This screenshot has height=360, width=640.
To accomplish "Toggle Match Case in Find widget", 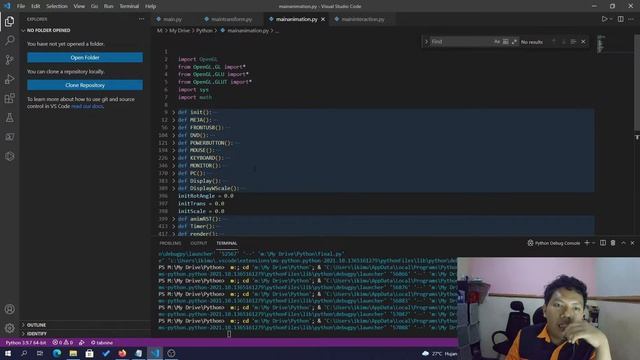I will click(497, 42).
